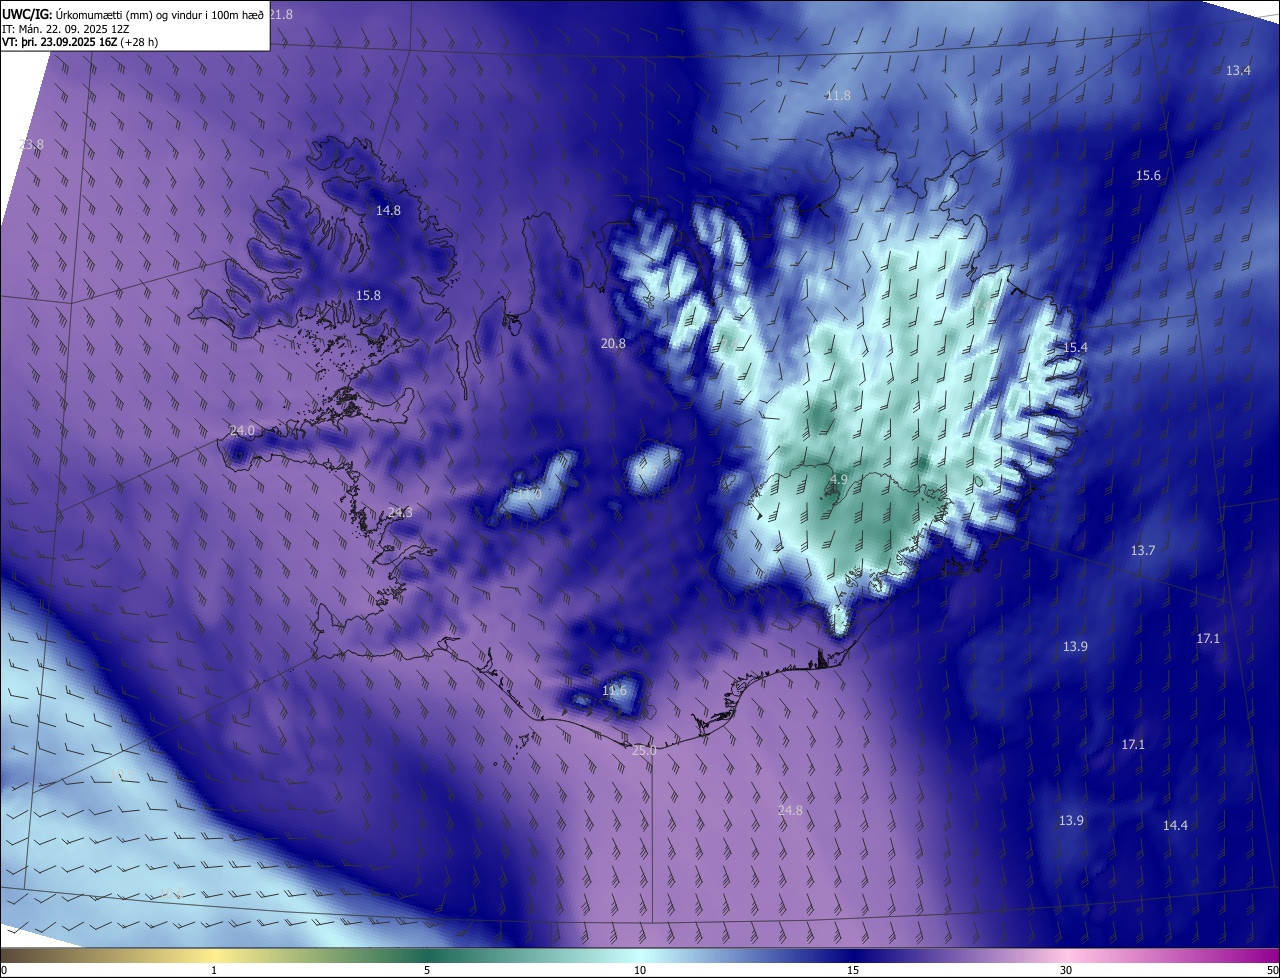Click the 13.7 value label
This screenshot has width=1280, height=978.
point(1143,551)
